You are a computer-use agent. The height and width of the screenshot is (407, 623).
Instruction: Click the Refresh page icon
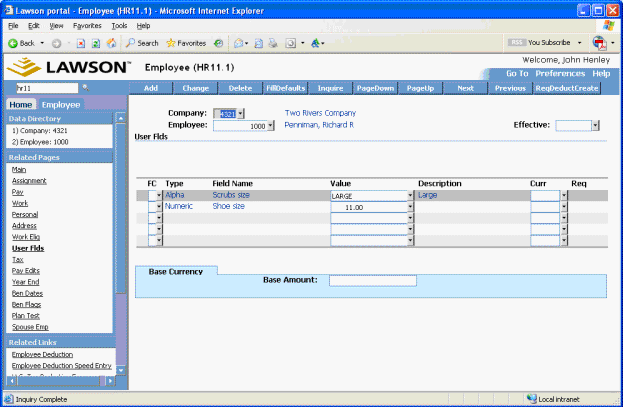coord(96,43)
